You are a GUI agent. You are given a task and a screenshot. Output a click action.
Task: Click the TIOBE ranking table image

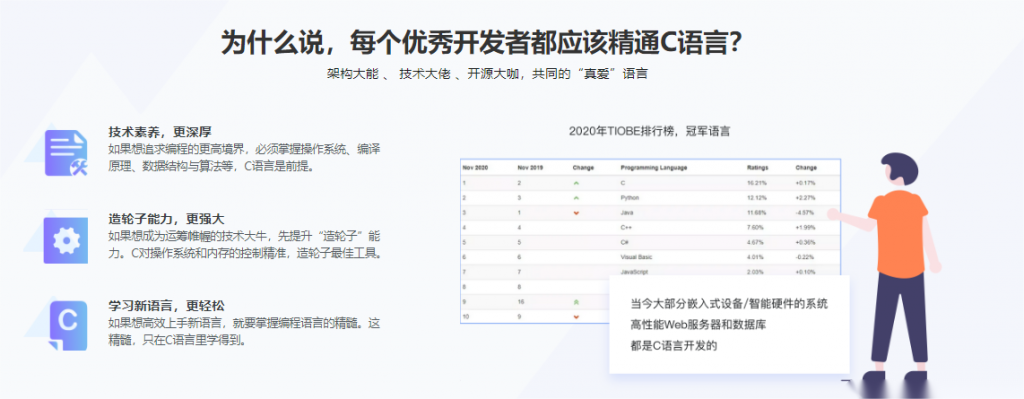click(x=650, y=241)
